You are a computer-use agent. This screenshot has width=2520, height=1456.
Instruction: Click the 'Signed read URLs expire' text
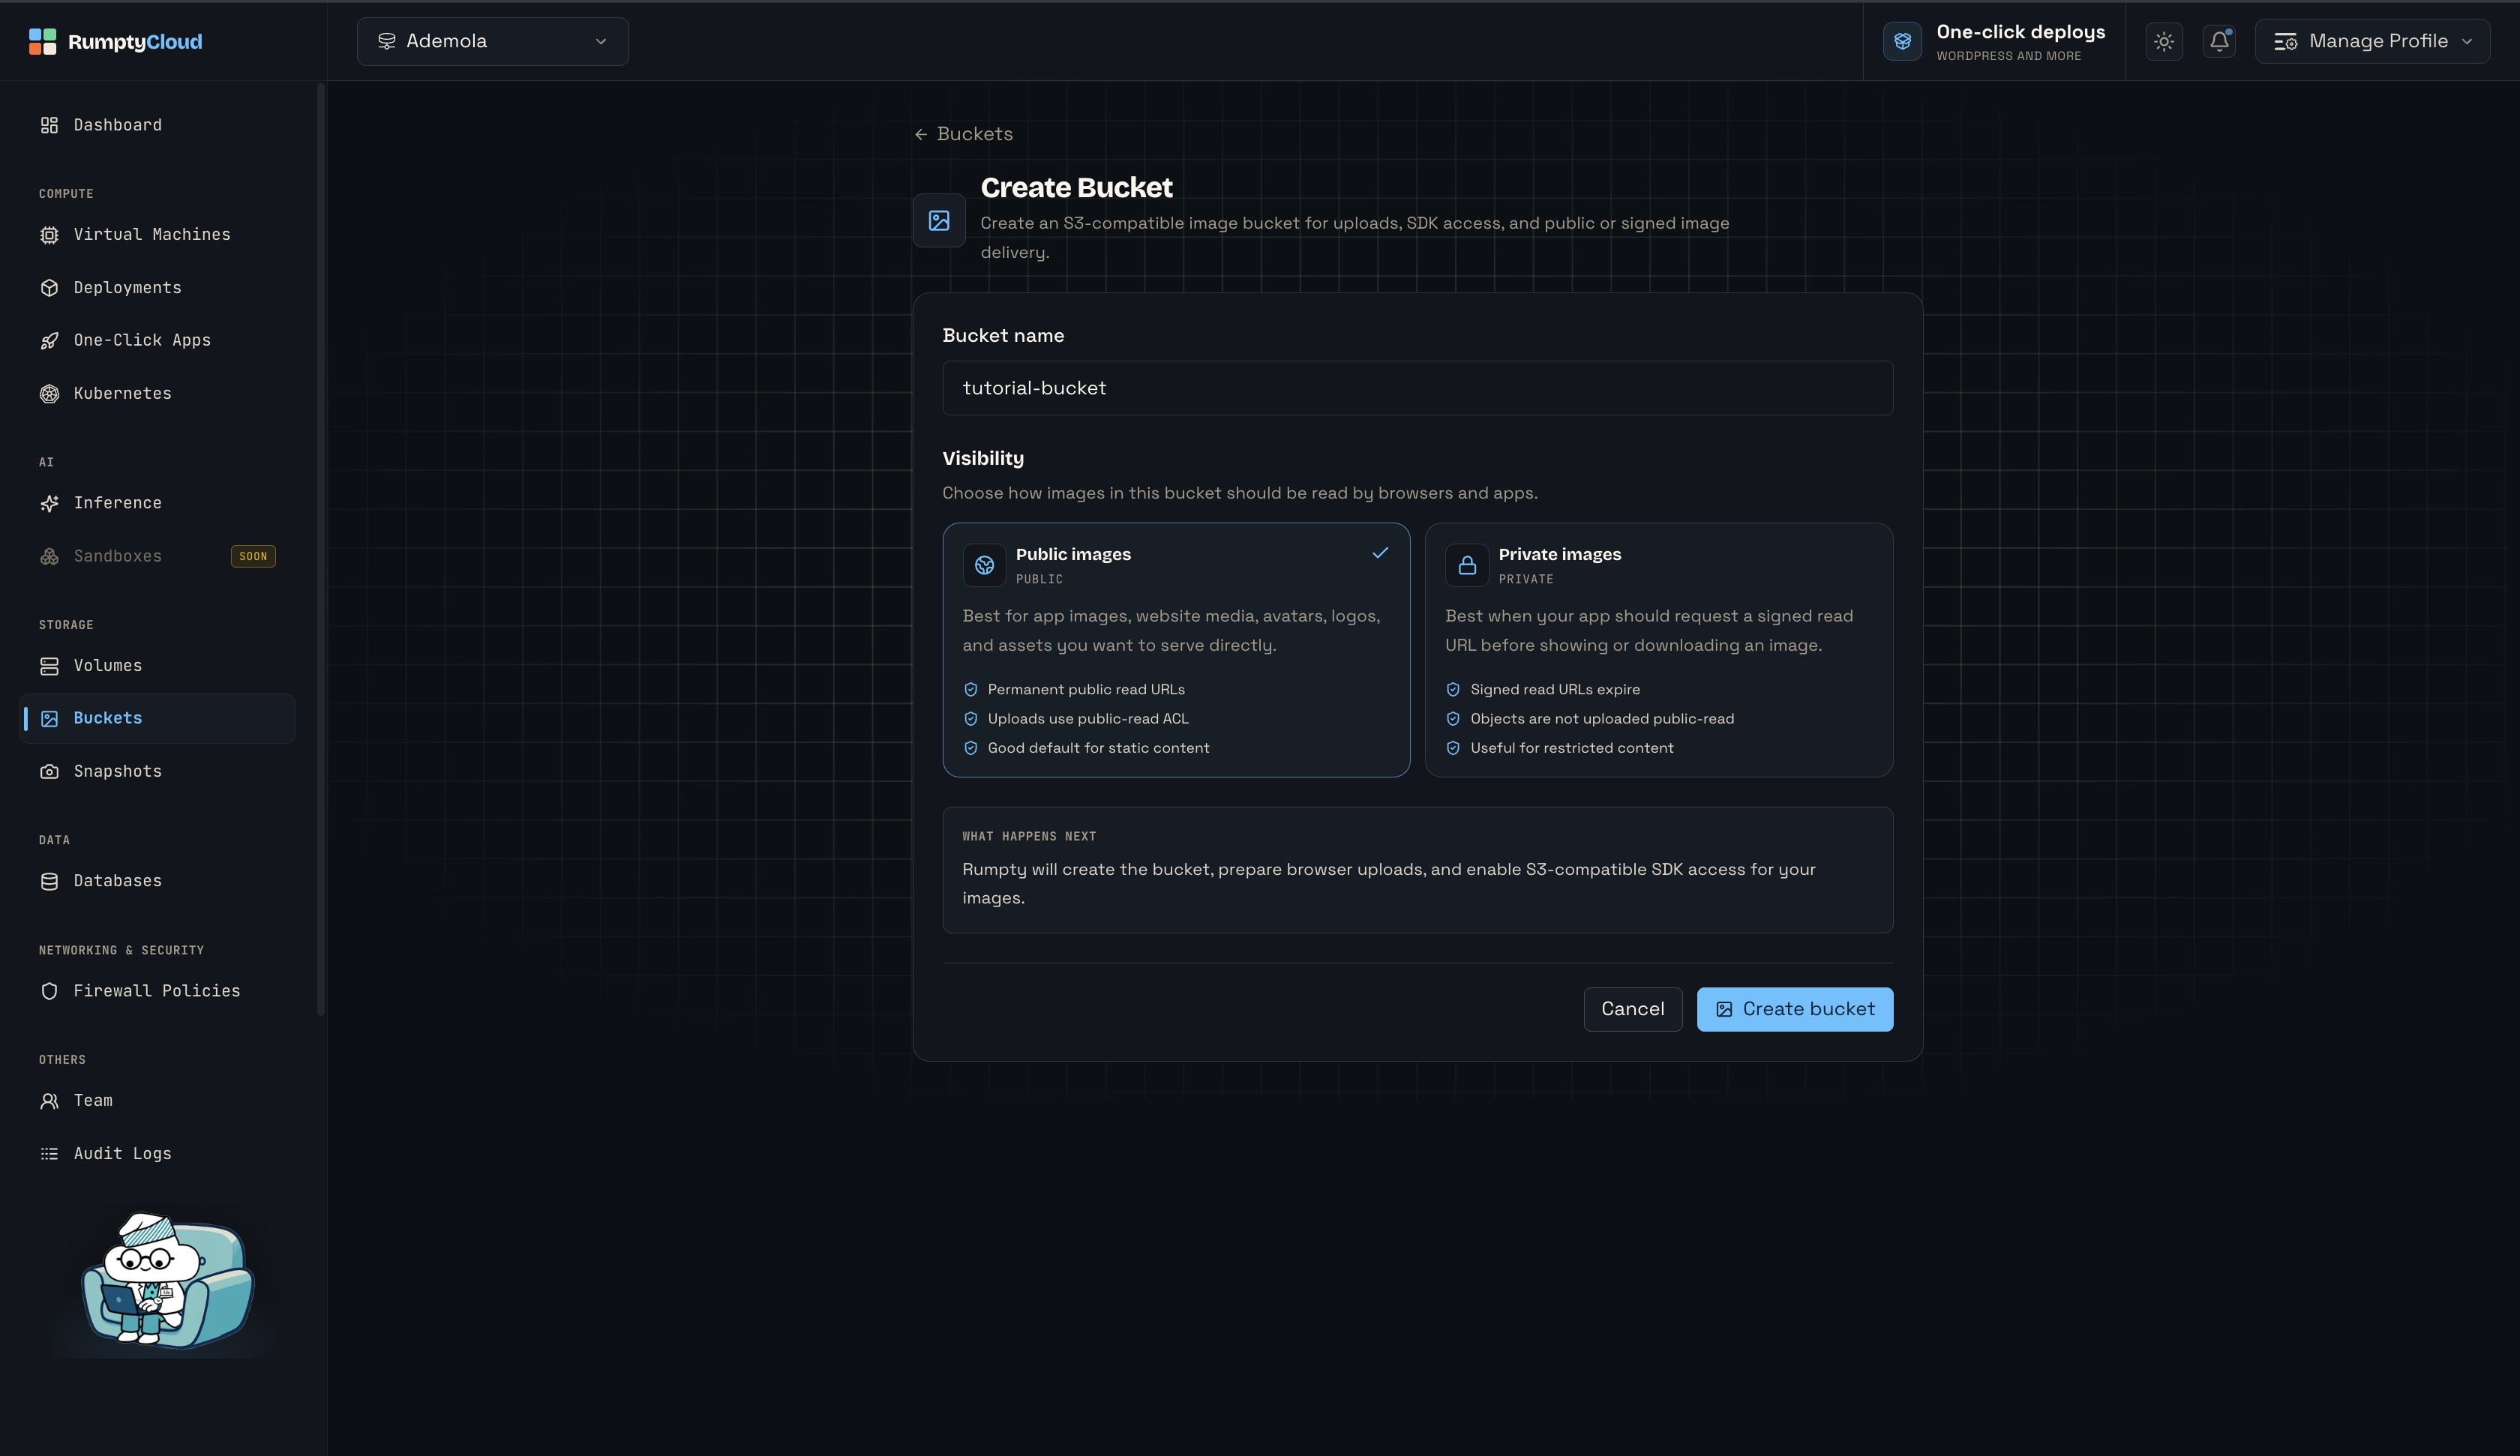click(1555, 689)
